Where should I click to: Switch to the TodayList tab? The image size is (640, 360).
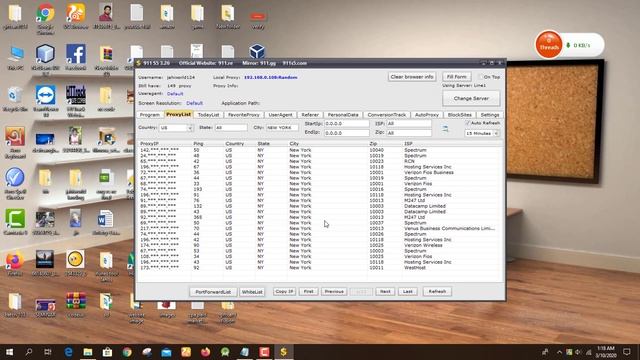(208, 115)
